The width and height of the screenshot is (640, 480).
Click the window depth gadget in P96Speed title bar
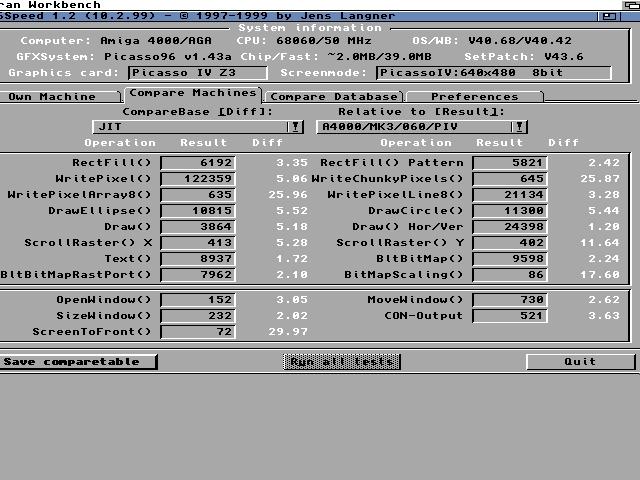[609, 16]
